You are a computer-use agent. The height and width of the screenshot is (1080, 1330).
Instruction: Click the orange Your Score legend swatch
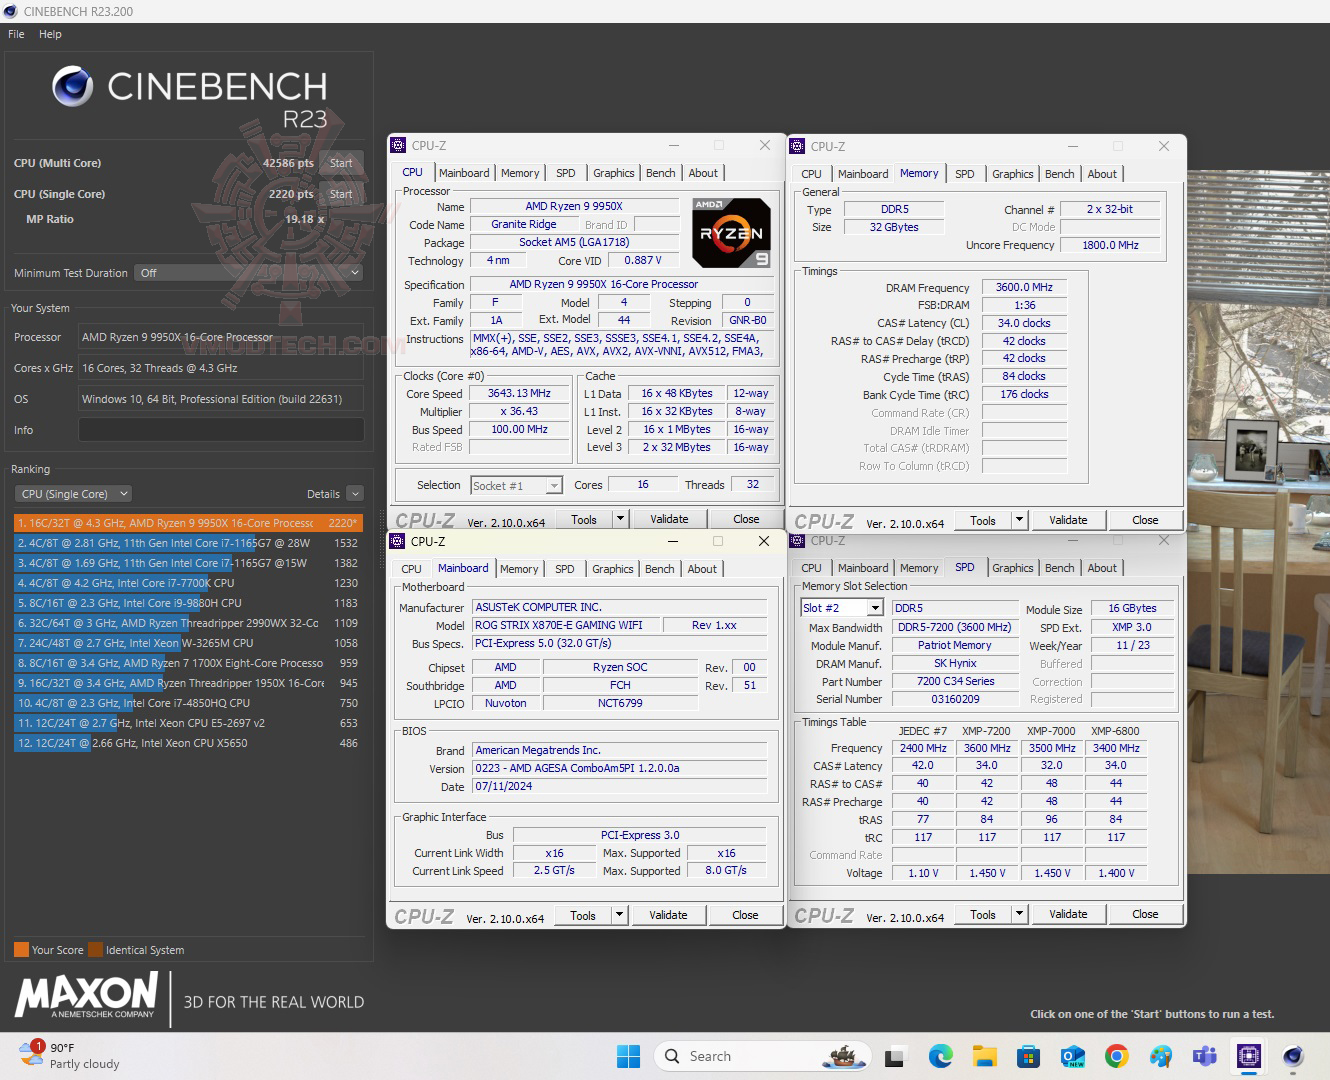tap(20, 949)
